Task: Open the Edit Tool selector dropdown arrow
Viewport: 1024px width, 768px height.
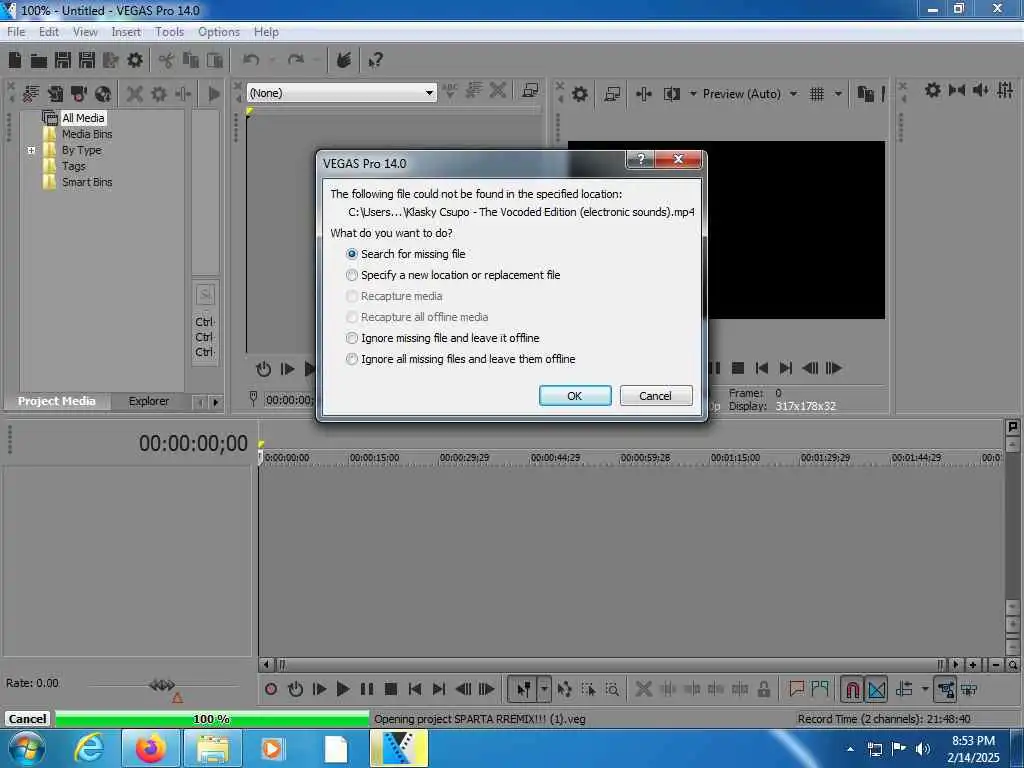Action: (x=544, y=689)
